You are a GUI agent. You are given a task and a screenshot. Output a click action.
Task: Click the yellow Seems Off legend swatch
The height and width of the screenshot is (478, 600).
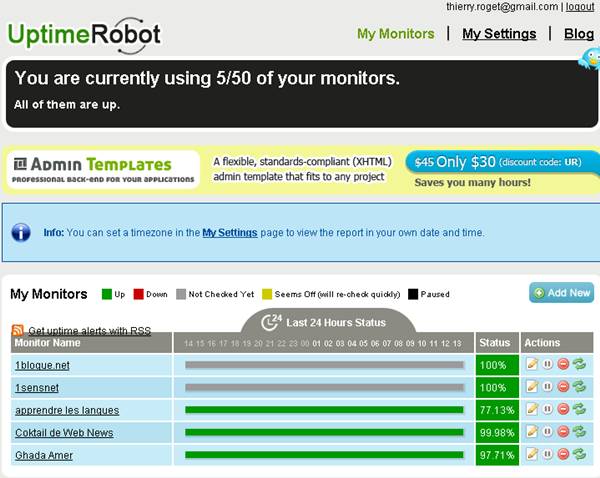coord(267,294)
